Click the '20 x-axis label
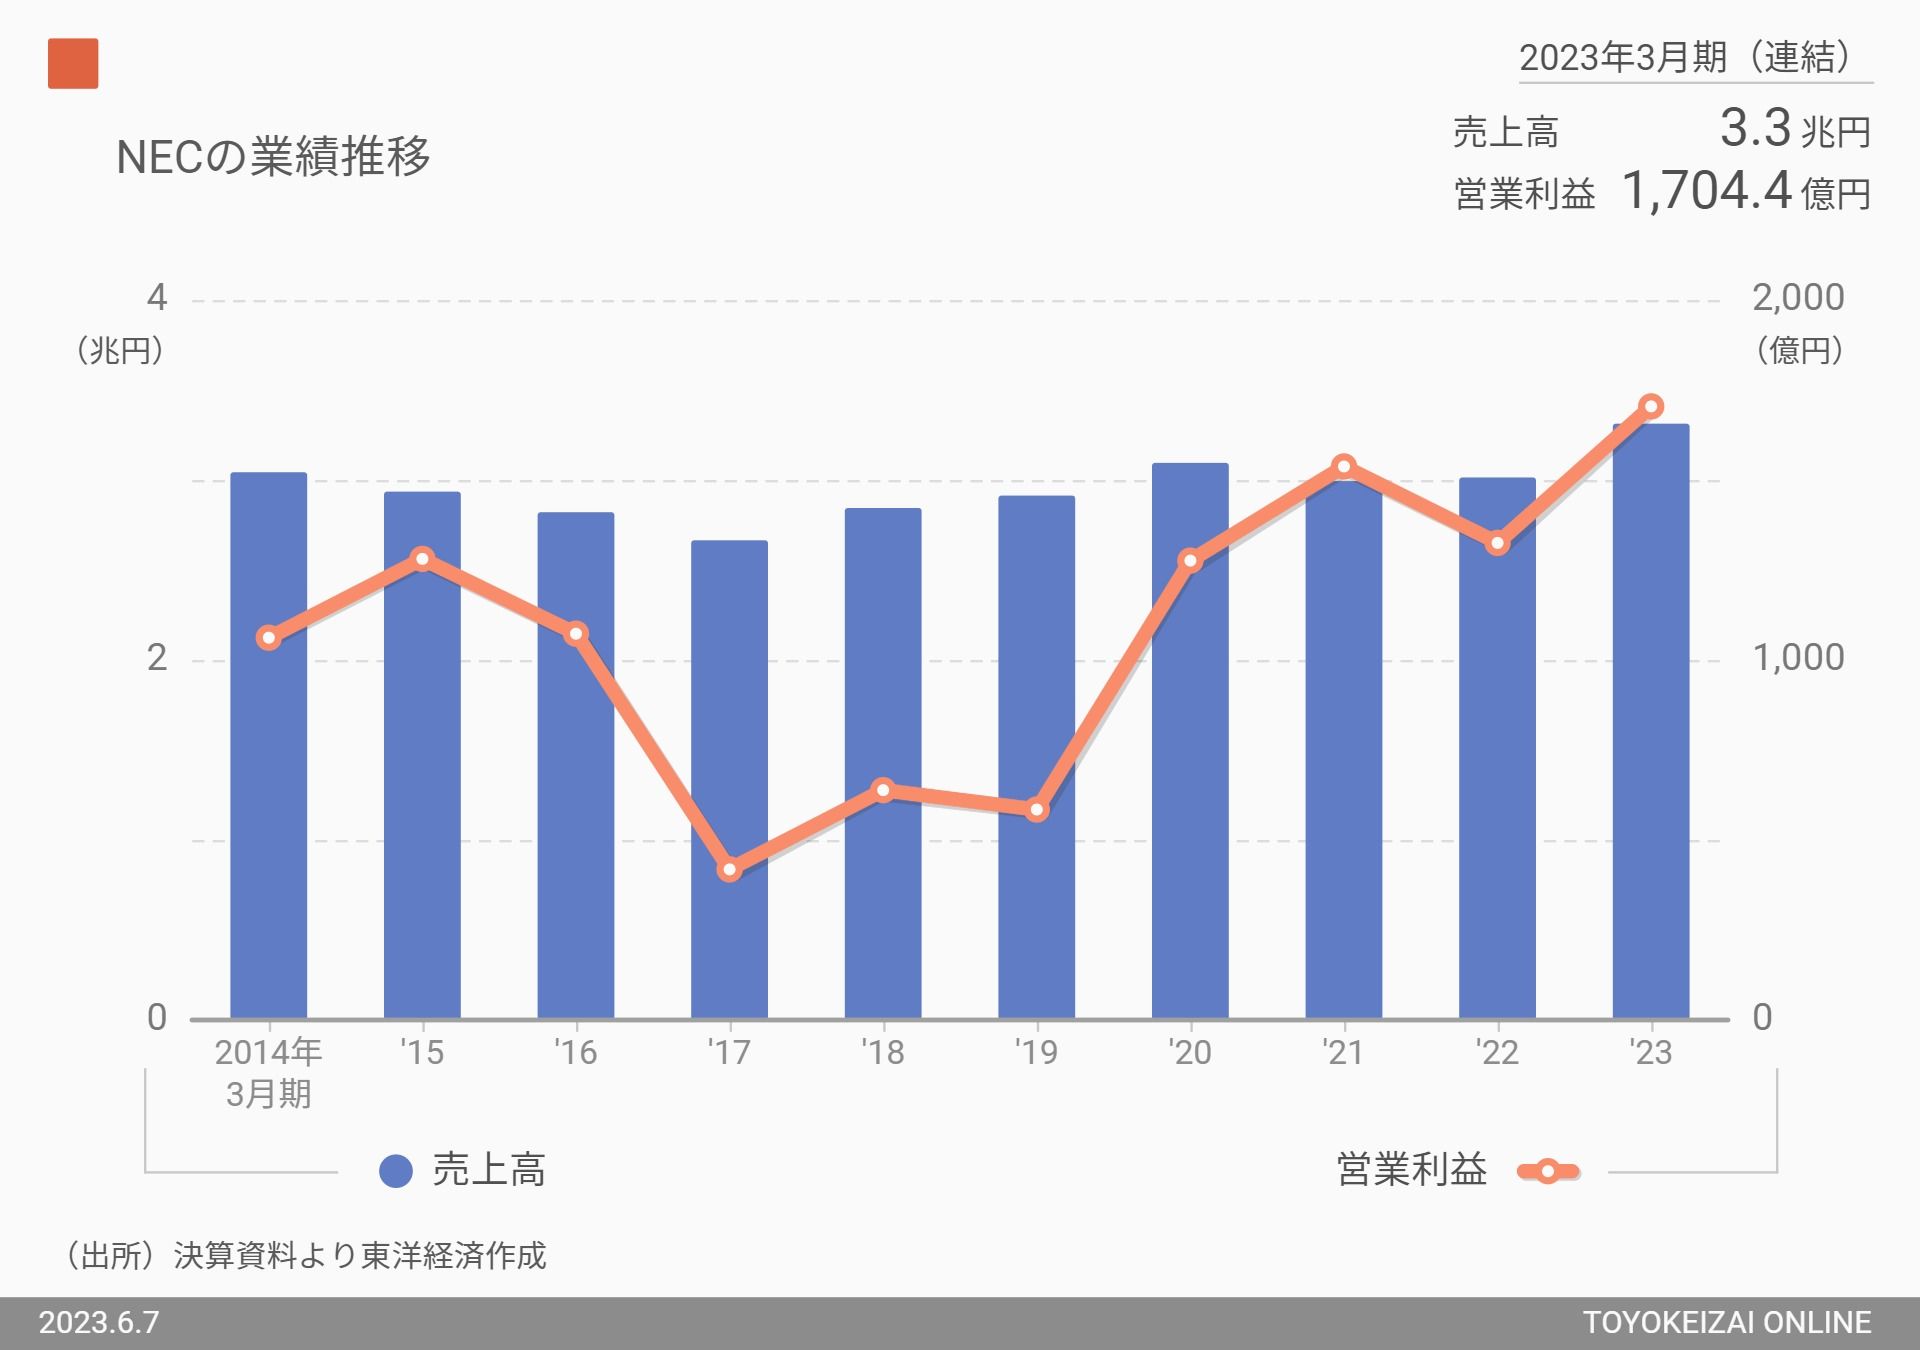 (1190, 1052)
